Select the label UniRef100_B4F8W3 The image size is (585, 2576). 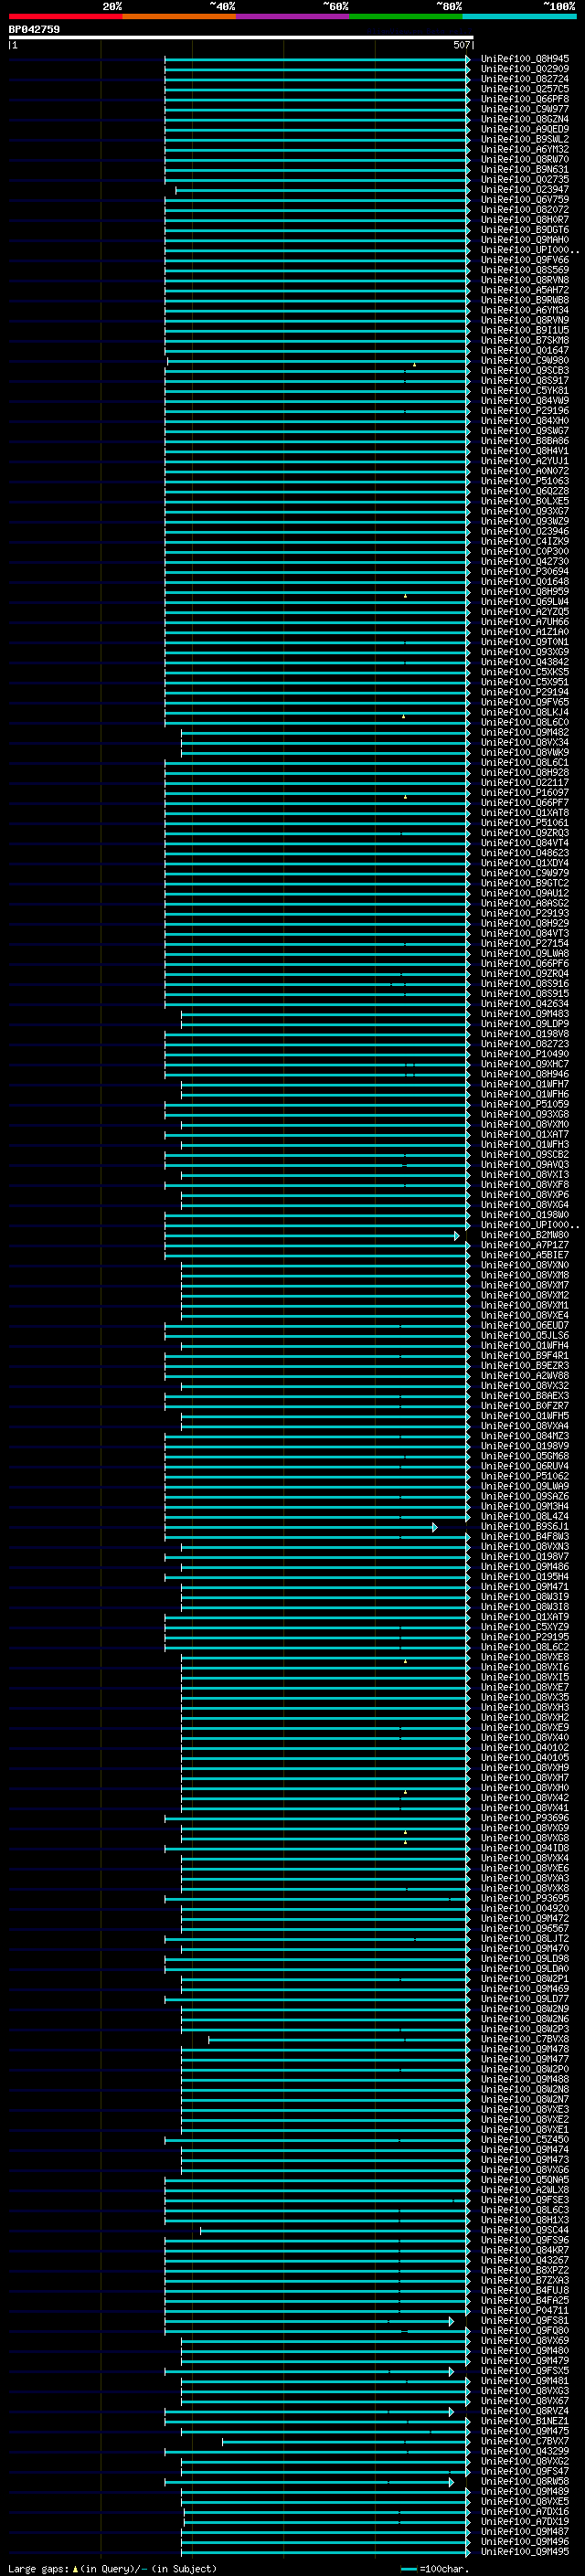point(525,1537)
